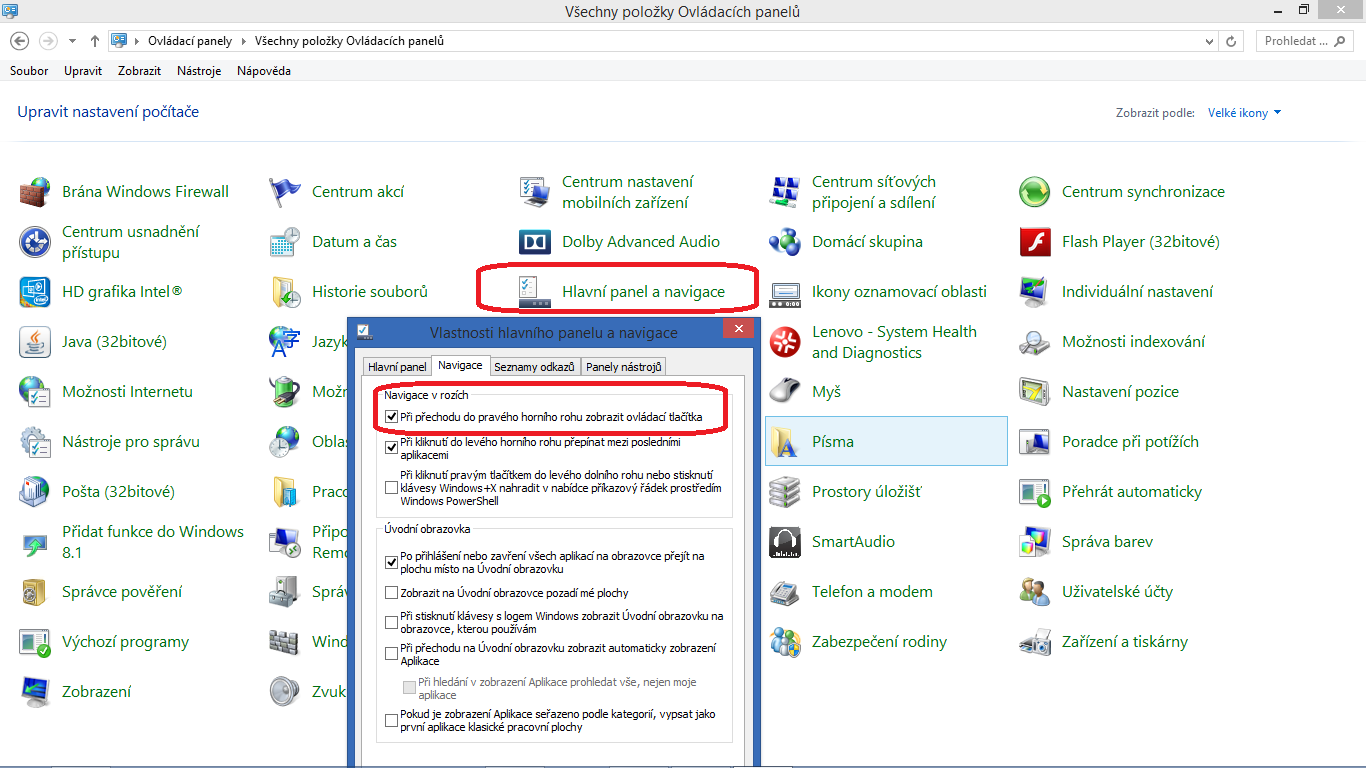Screen dimensions: 1366x768
Task: Select the Navigace tab
Action: point(460,365)
